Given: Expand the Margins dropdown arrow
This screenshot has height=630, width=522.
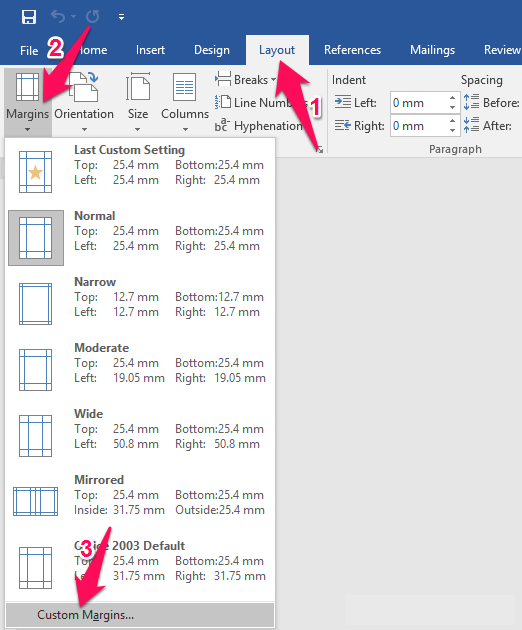Looking at the screenshot, I should tap(27, 129).
